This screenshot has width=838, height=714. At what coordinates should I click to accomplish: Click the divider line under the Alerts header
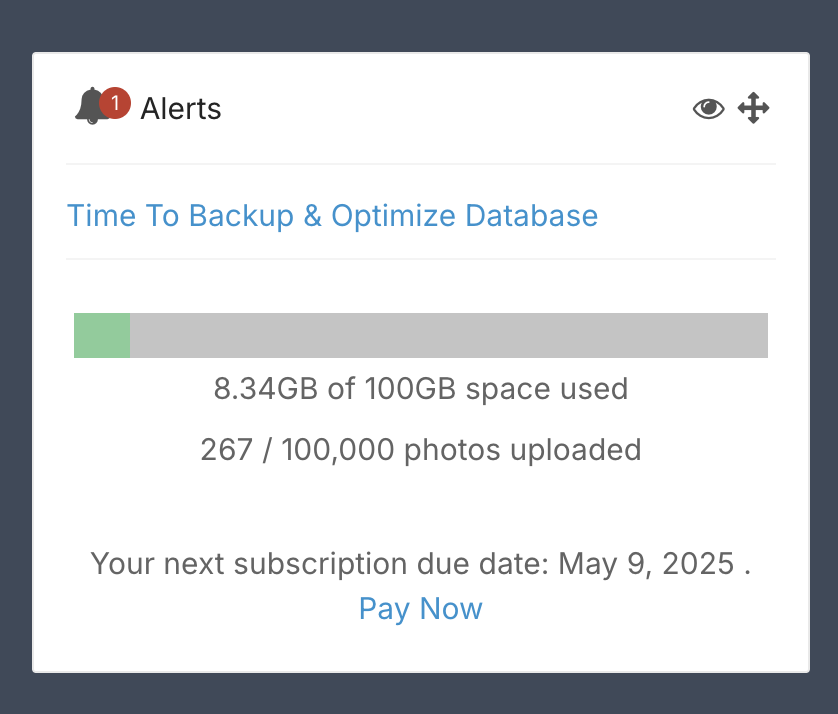(421, 164)
